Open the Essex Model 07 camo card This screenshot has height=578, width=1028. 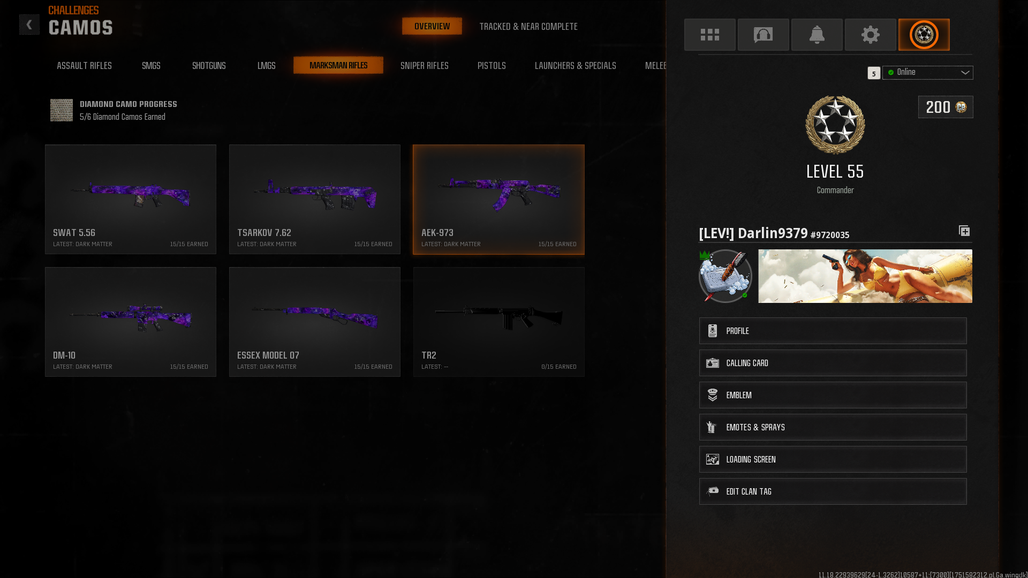[x=315, y=322]
